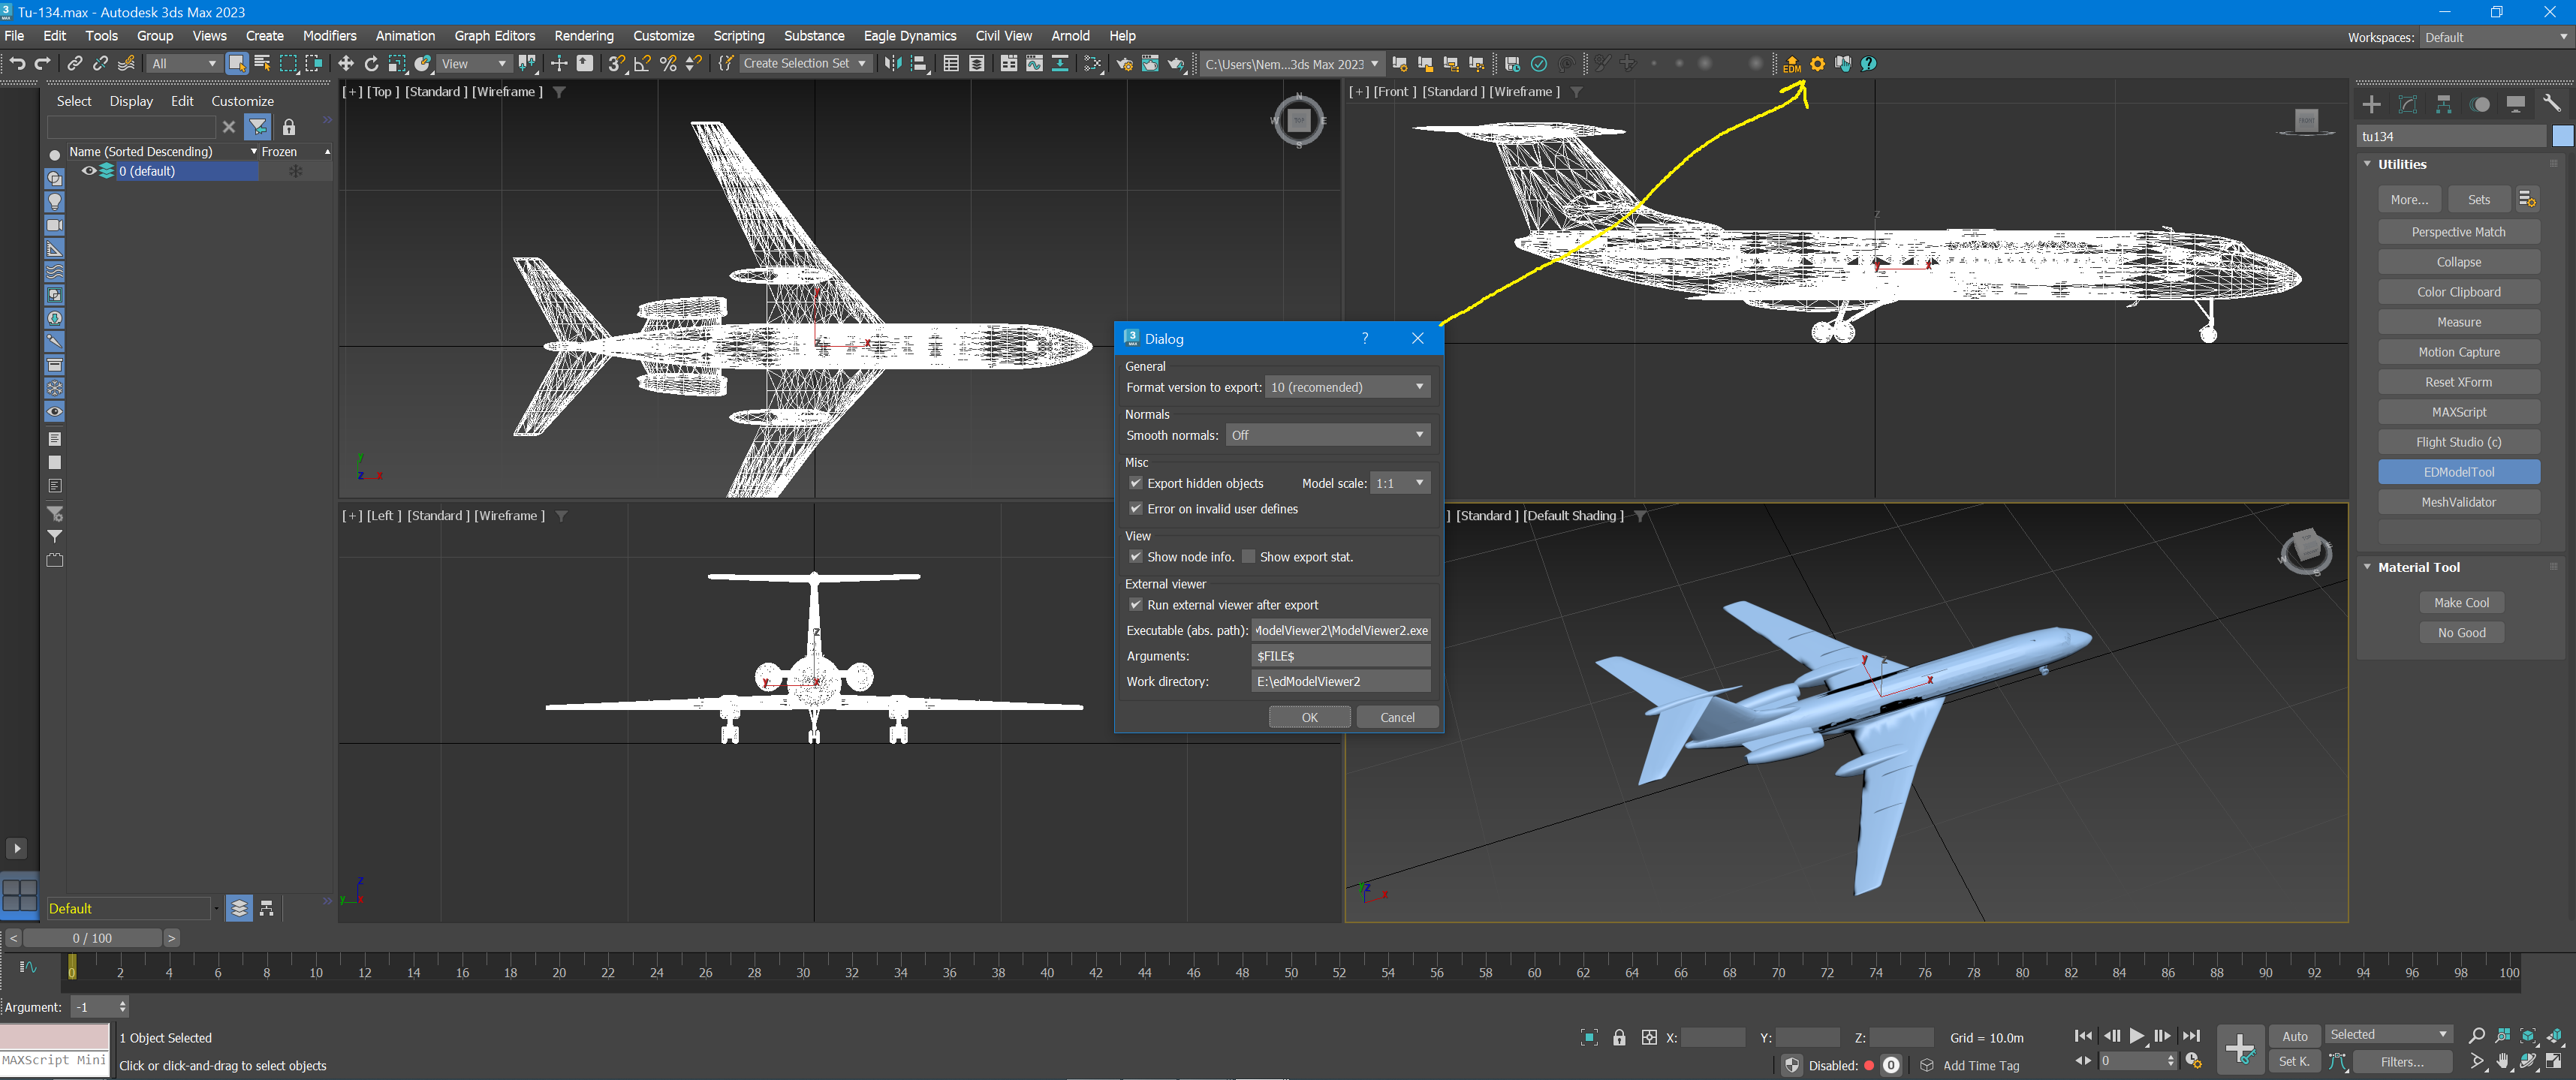Open Format version to export dropdown
This screenshot has width=2576, height=1080.
(x=1347, y=387)
